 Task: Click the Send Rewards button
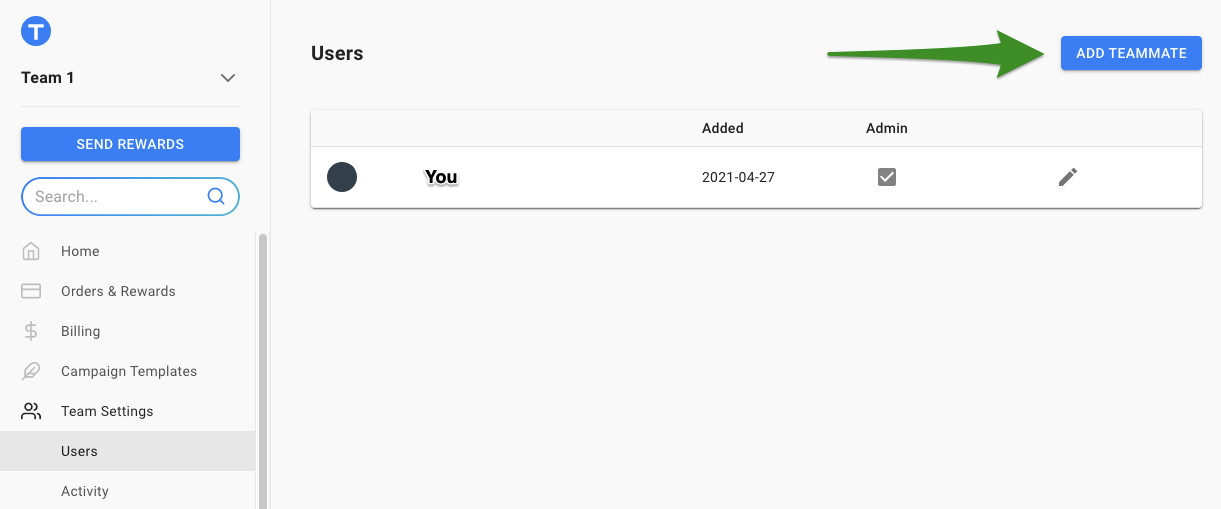pyautogui.click(x=130, y=144)
